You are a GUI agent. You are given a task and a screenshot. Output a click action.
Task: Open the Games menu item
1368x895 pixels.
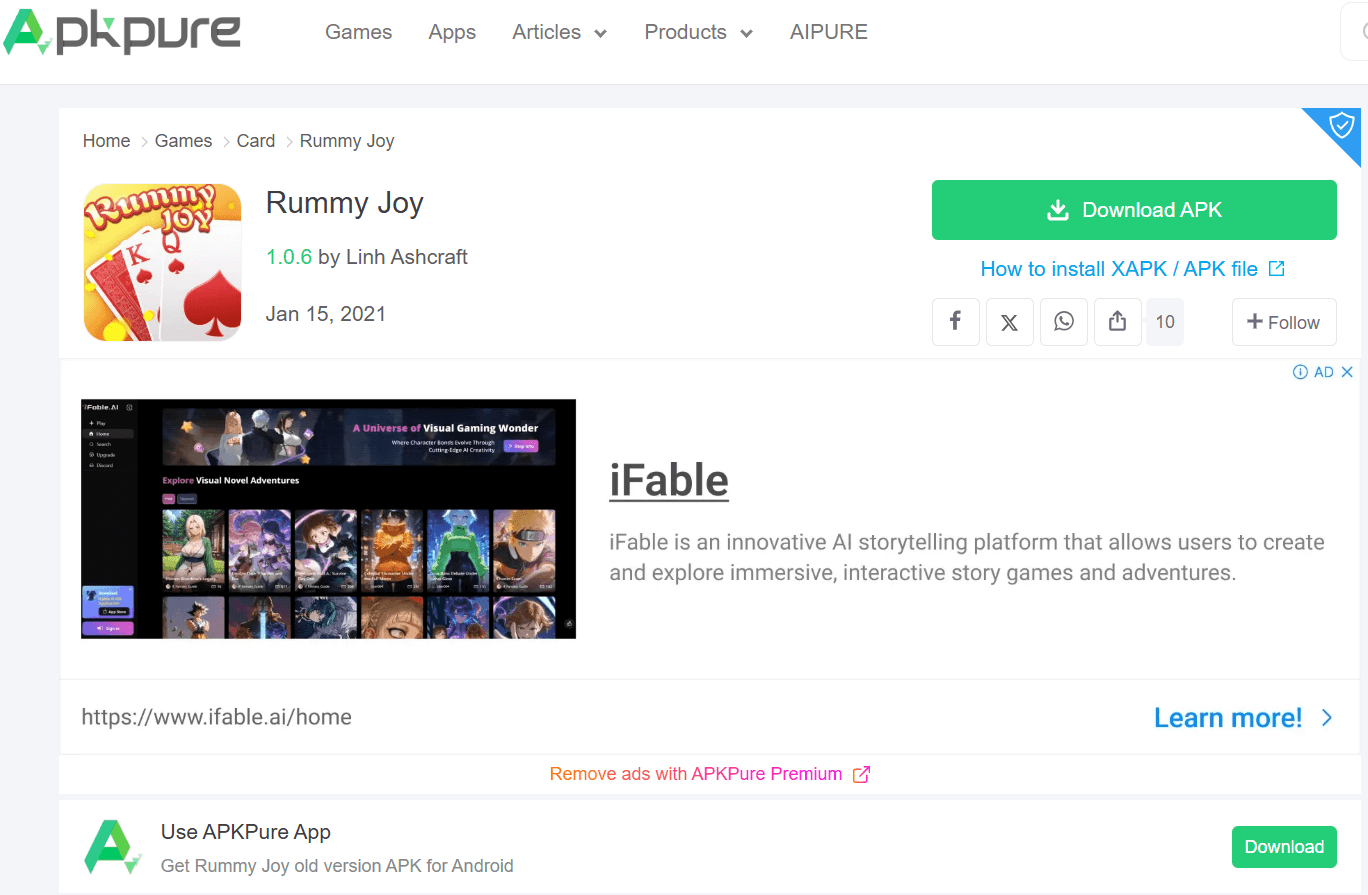[x=358, y=32]
